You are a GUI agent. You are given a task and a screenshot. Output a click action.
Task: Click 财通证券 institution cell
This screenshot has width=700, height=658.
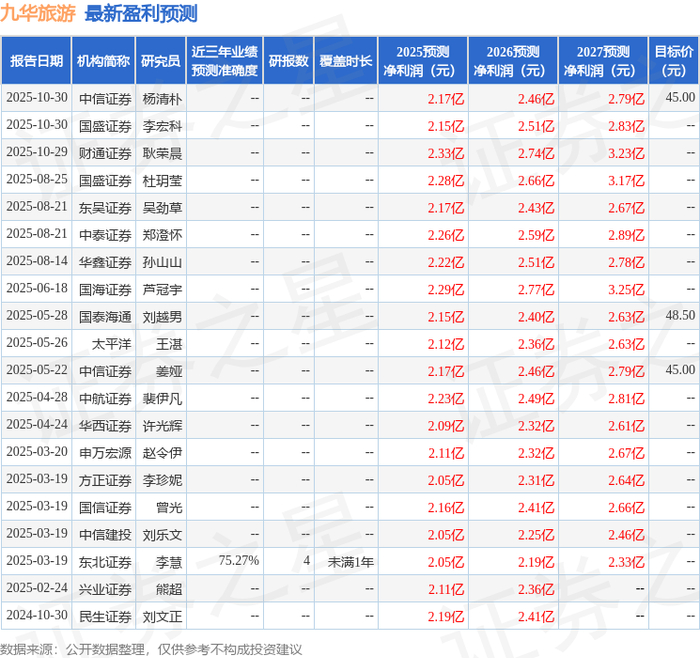tap(105, 153)
